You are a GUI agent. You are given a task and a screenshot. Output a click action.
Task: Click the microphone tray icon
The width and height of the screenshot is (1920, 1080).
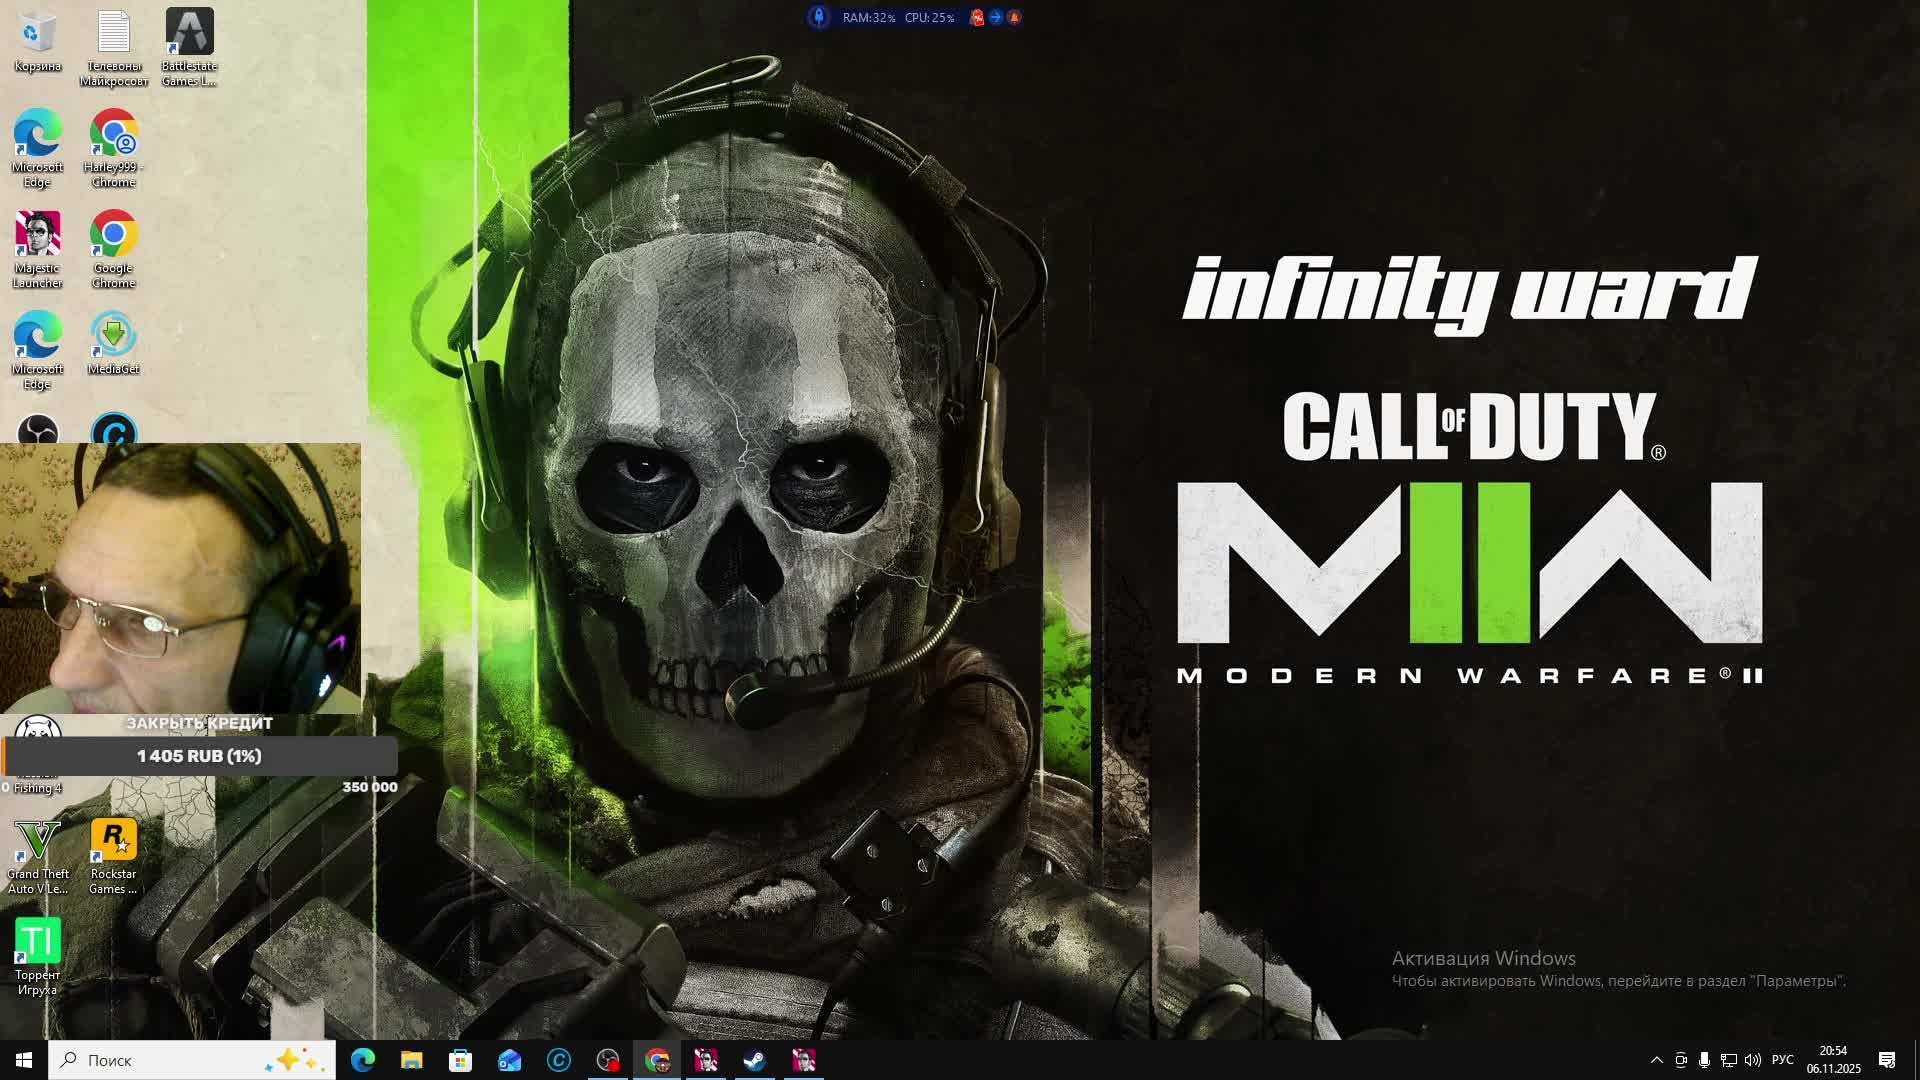click(x=1705, y=1060)
